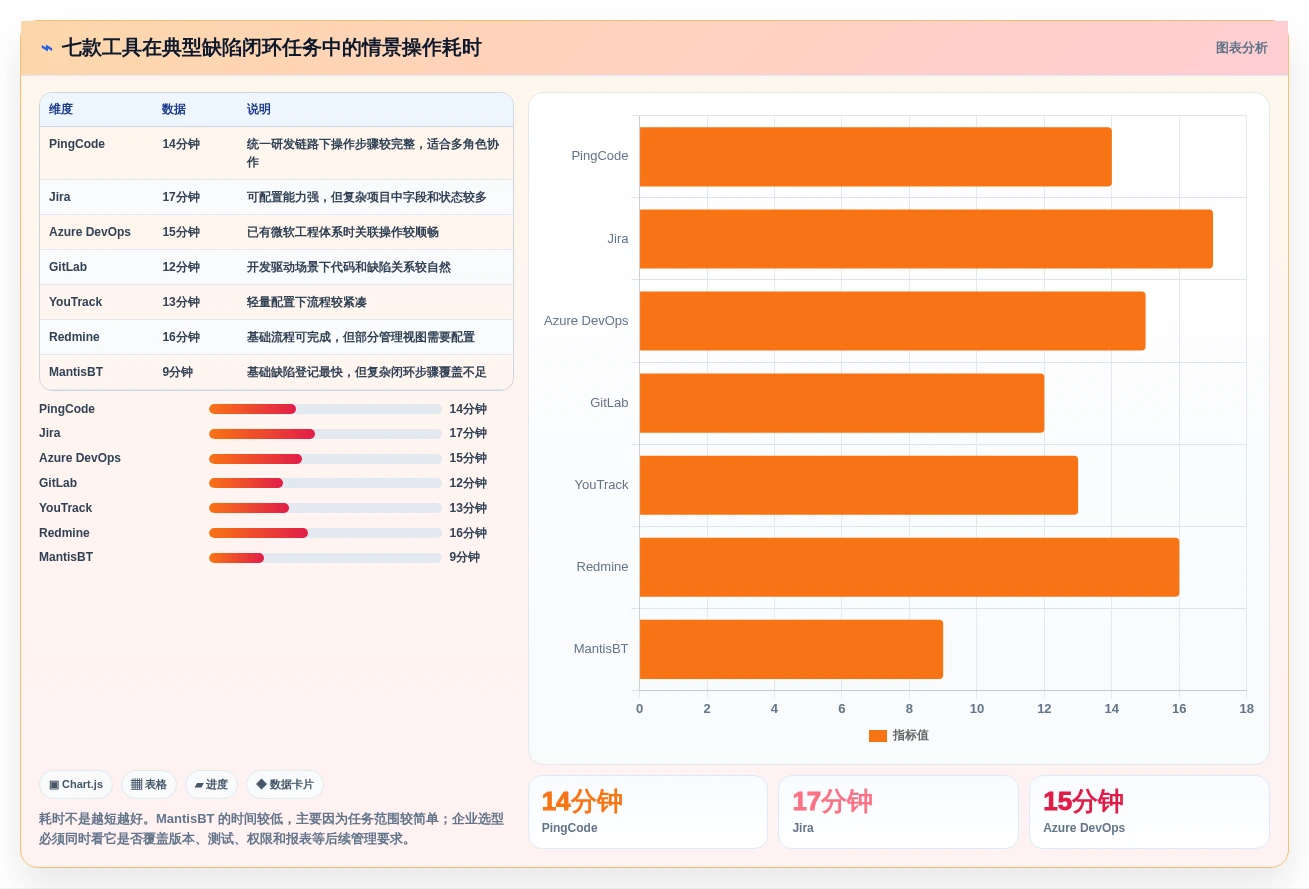Click the Azure DevOps 15分钟 data card
The height and width of the screenshot is (889, 1309).
pos(1149,812)
